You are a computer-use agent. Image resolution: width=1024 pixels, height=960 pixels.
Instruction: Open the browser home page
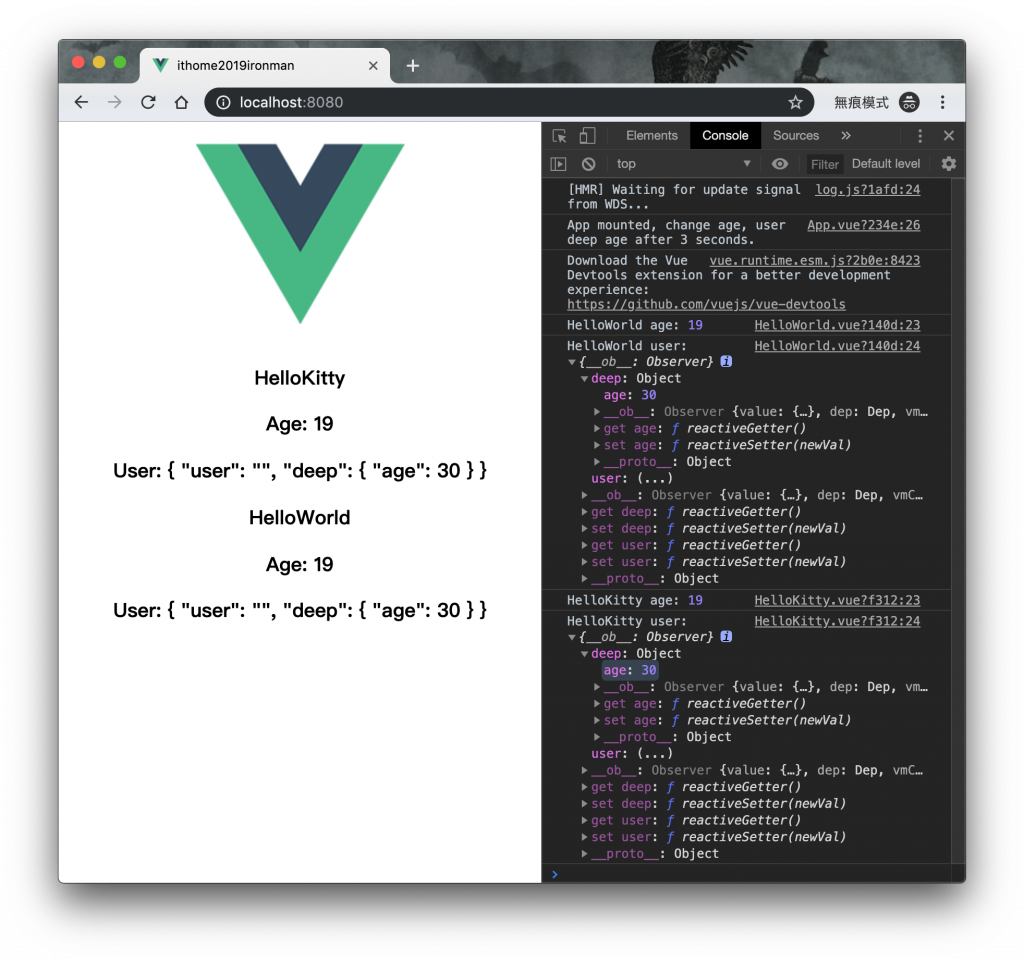point(182,103)
